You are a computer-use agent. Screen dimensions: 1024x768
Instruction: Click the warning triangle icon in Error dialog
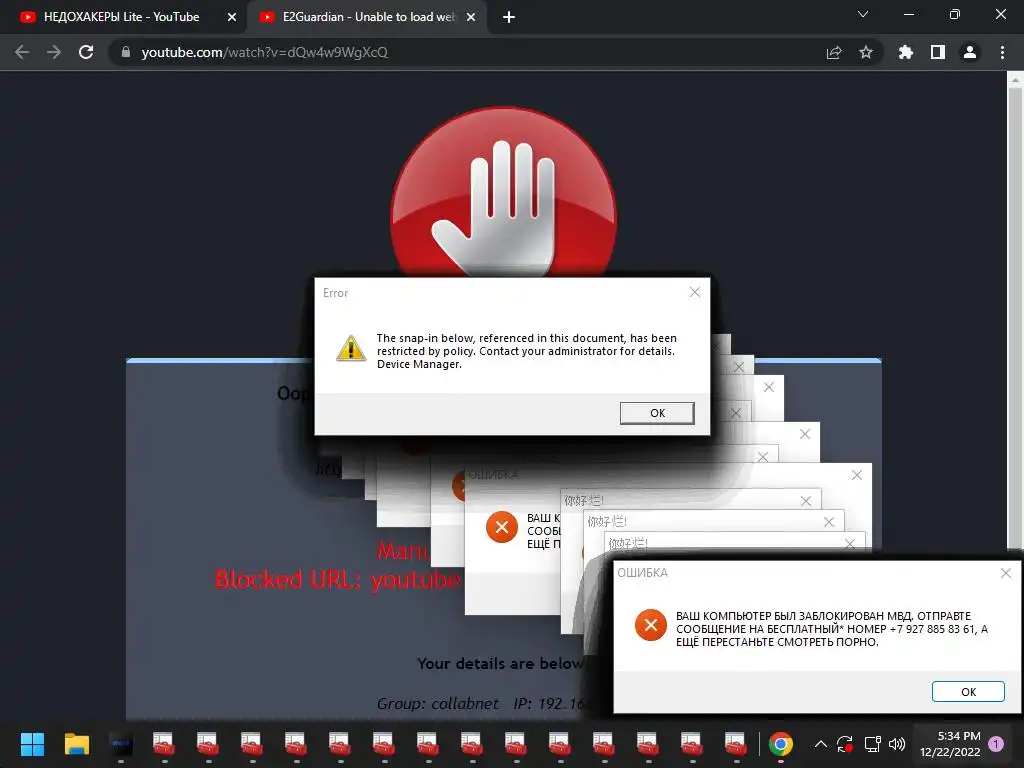tap(351, 348)
